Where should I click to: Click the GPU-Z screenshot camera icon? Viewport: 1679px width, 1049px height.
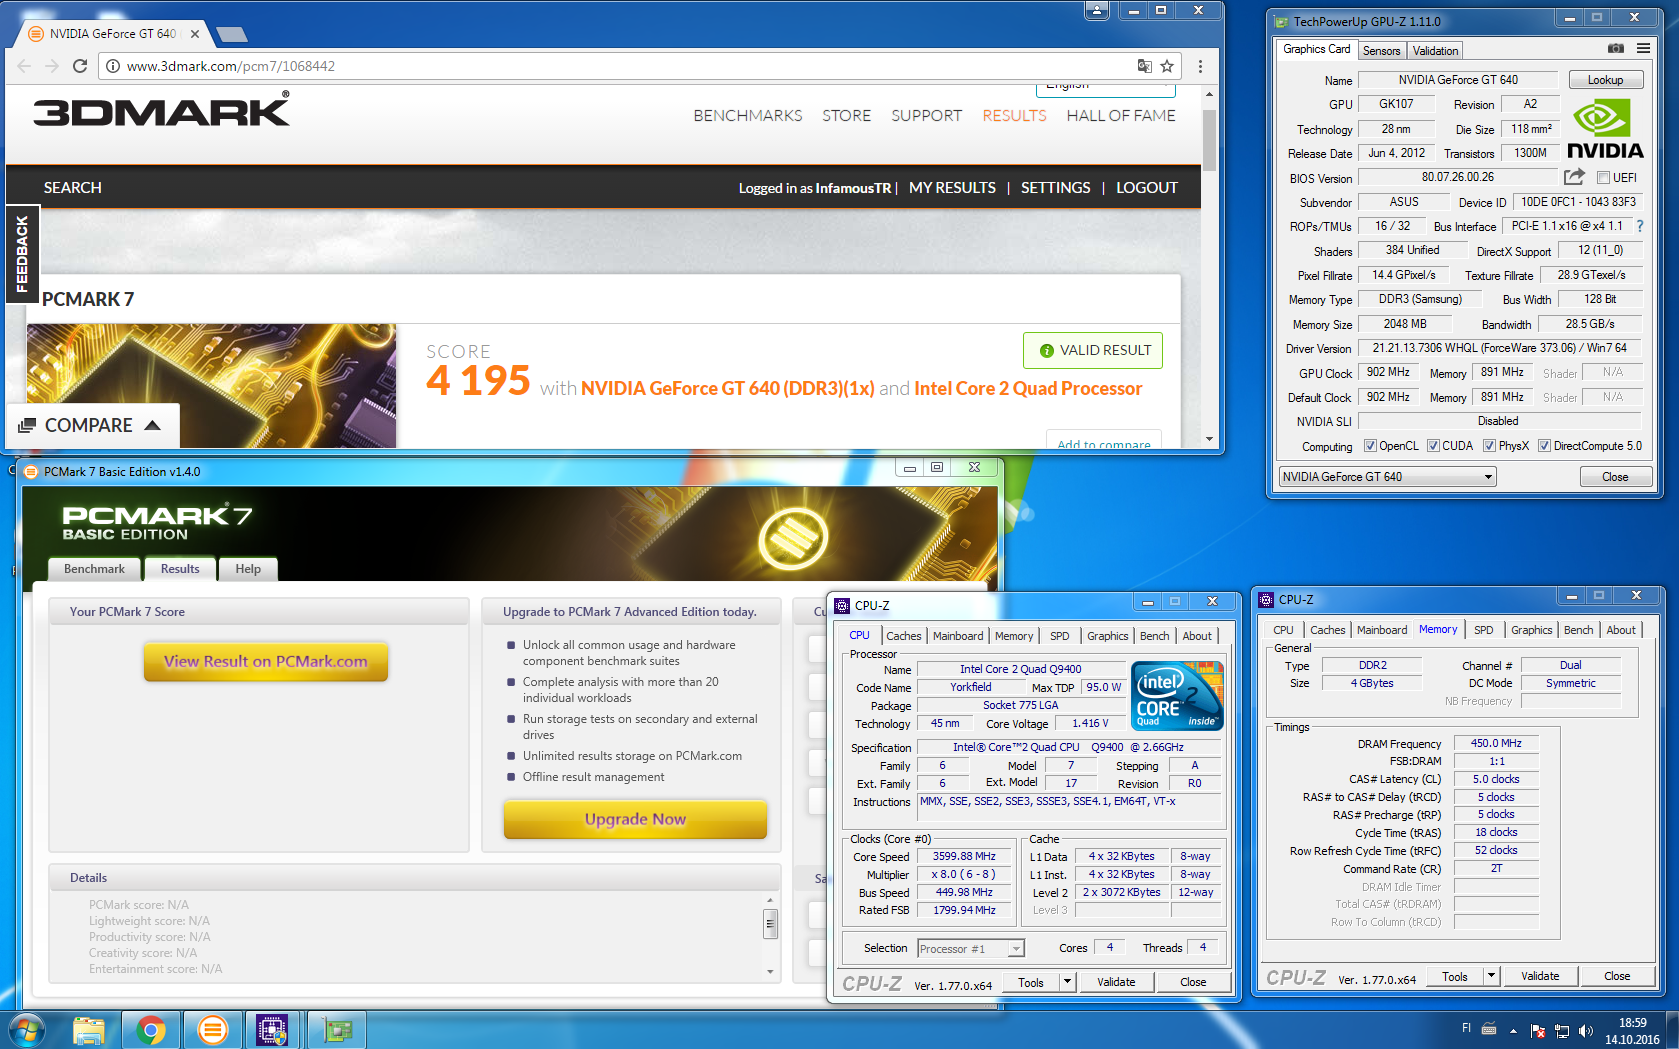click(x=1615, y=48)
